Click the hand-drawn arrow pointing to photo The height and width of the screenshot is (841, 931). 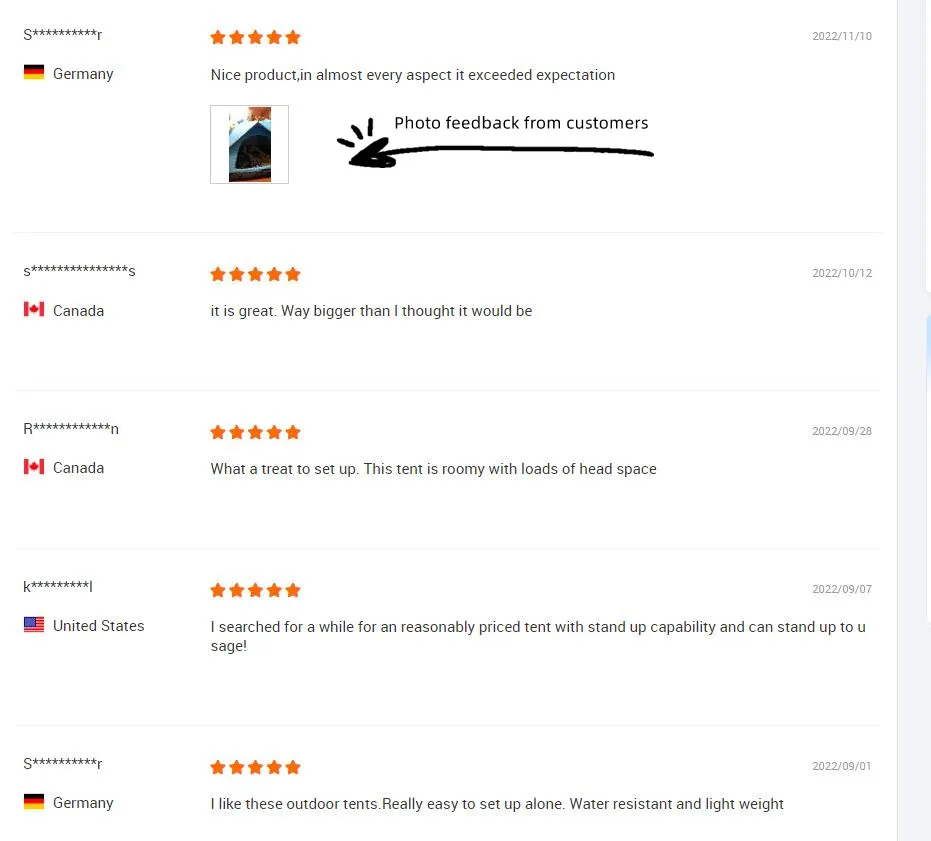pos(495,144)
